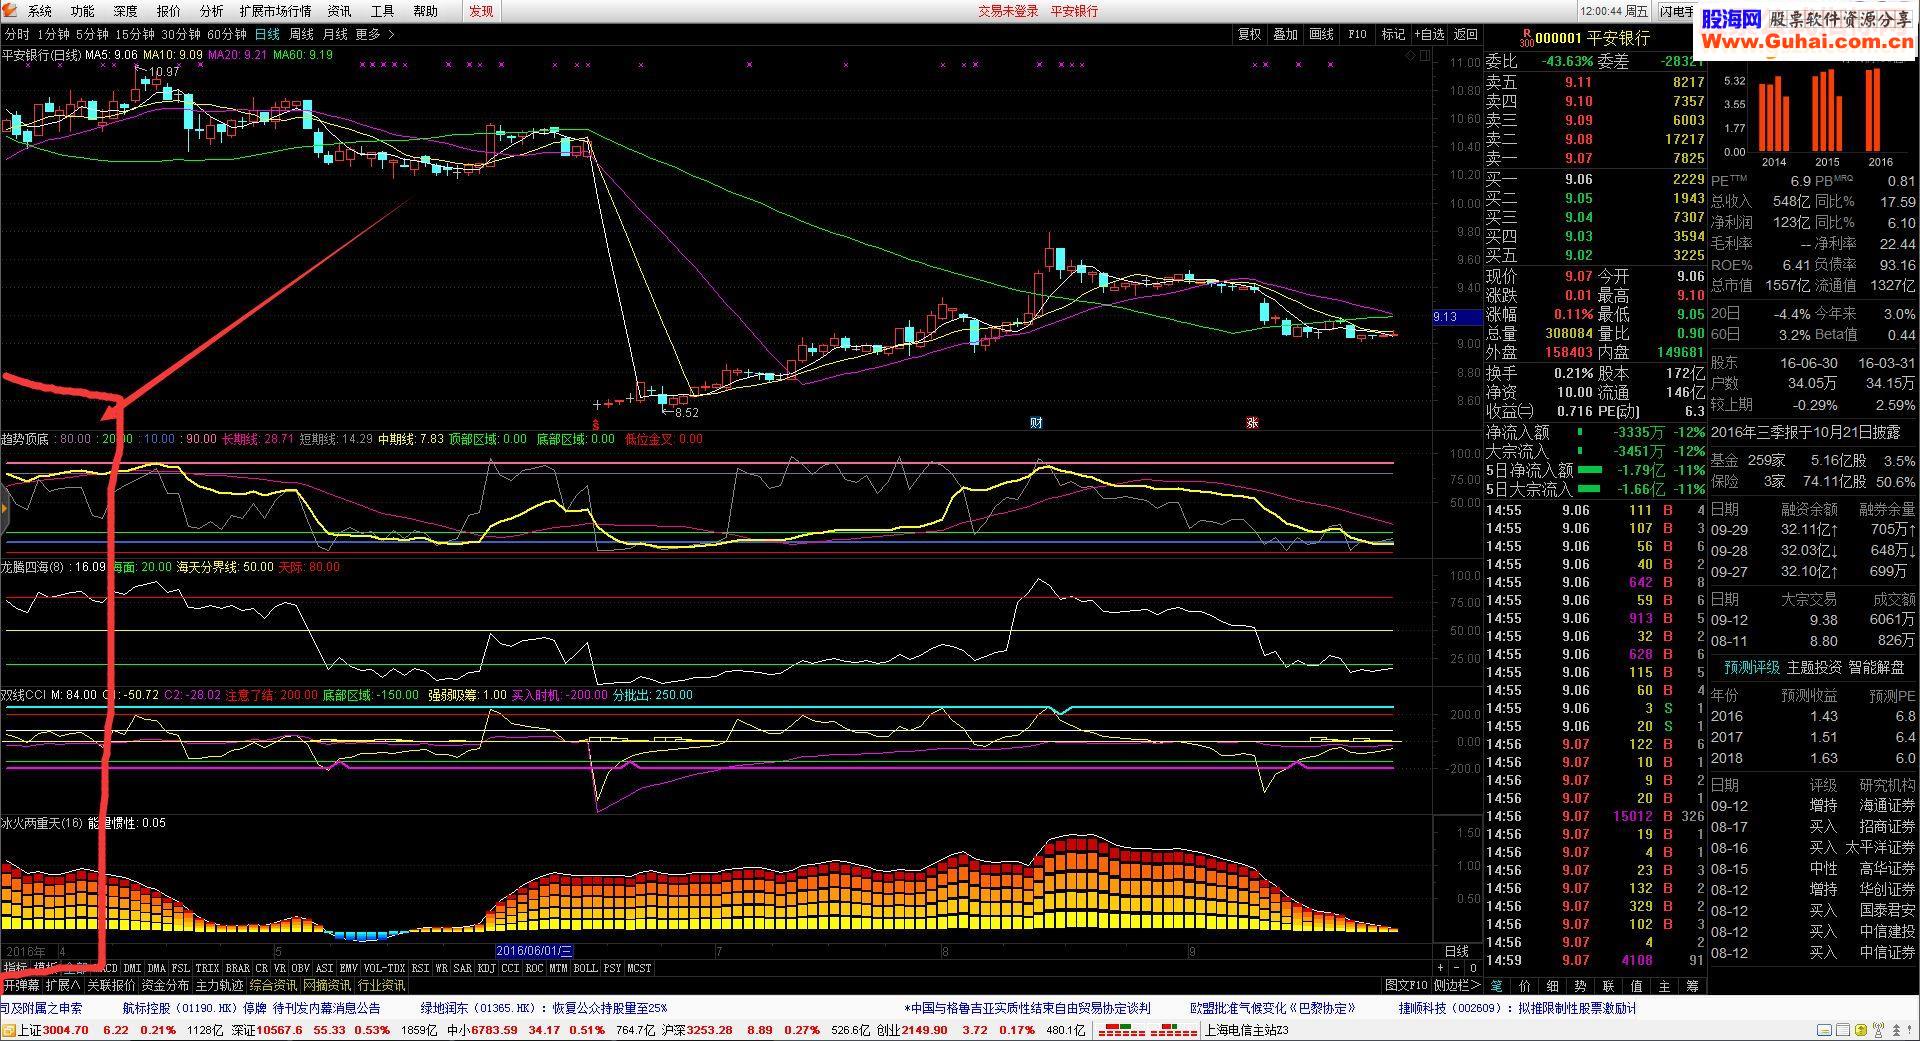This screenshot has height=1041, width=1920.
Task: Open the 分析 menu
Action: pos(211,11)
